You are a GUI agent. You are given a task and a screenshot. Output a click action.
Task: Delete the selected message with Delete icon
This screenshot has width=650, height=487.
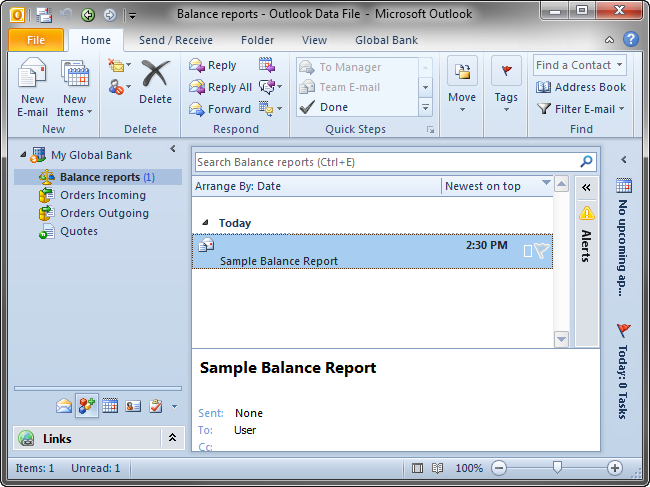coord(155,75)
